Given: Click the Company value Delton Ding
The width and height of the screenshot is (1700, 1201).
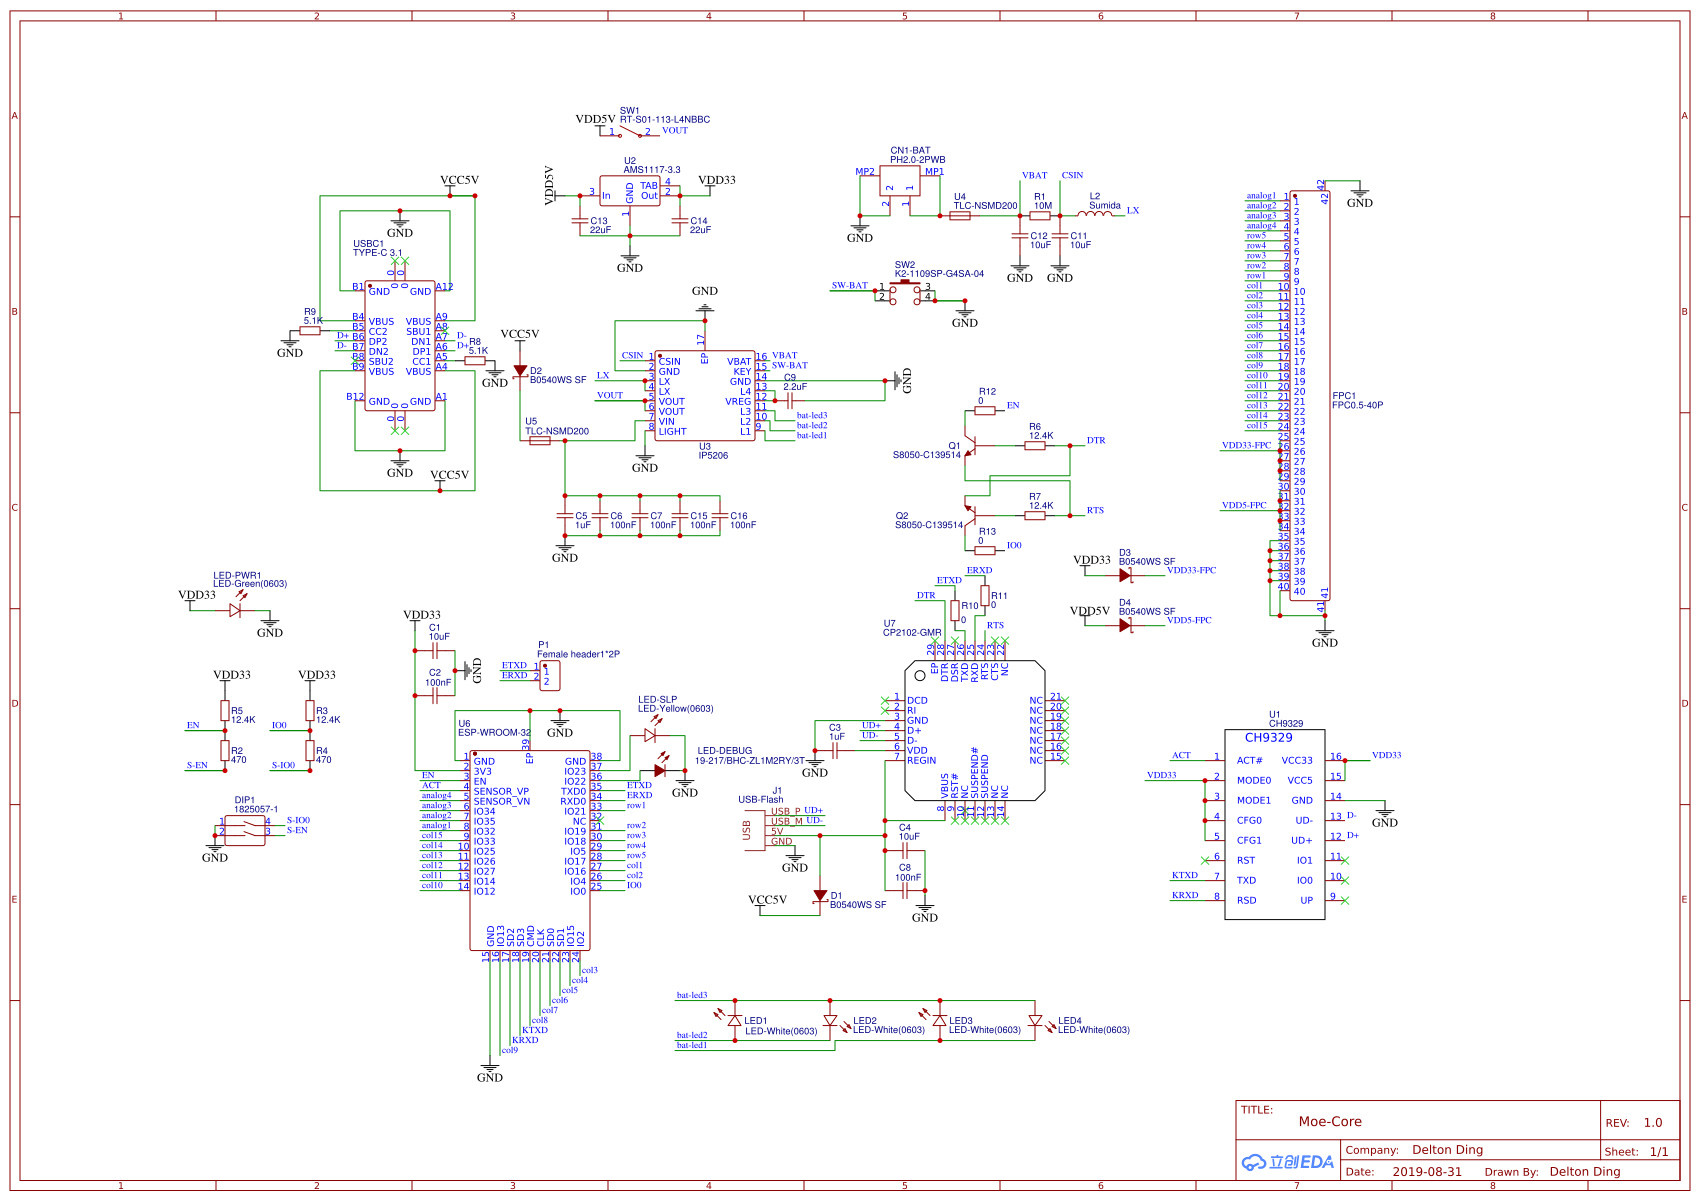Looking at the screenshot, I should (x=1447, y=1150).
